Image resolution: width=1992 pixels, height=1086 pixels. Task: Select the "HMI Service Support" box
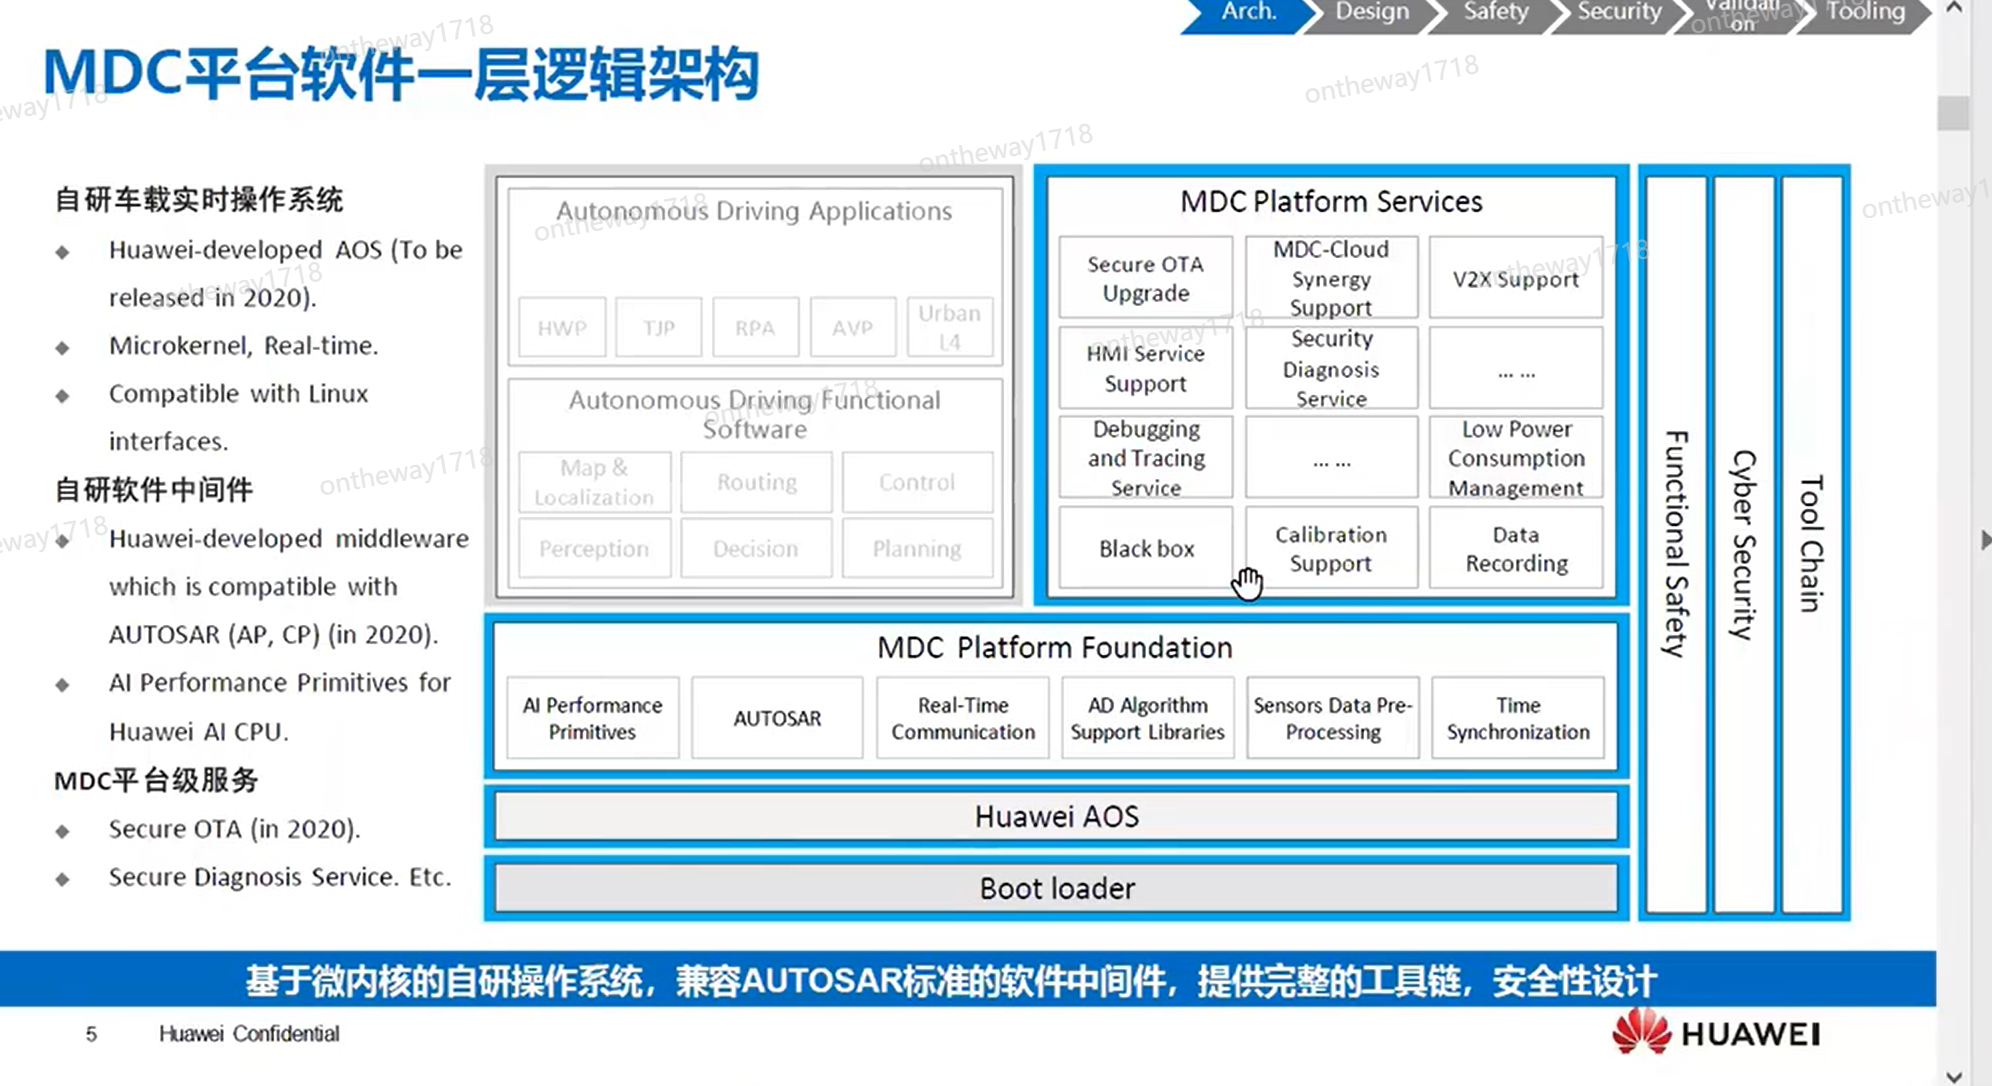(x=1146, y=368)
